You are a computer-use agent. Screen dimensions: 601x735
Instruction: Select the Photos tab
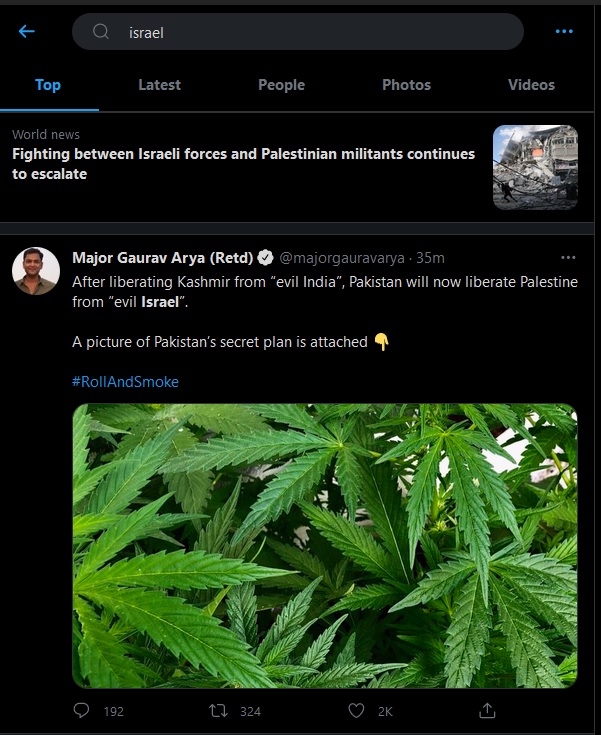[x=406, y=85]
